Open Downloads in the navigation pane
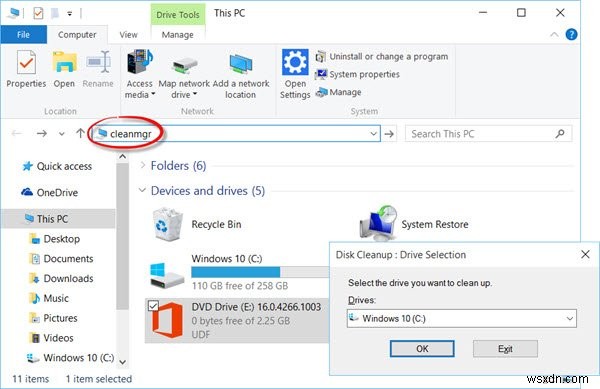600x389 pixels. tap(61, 278)
